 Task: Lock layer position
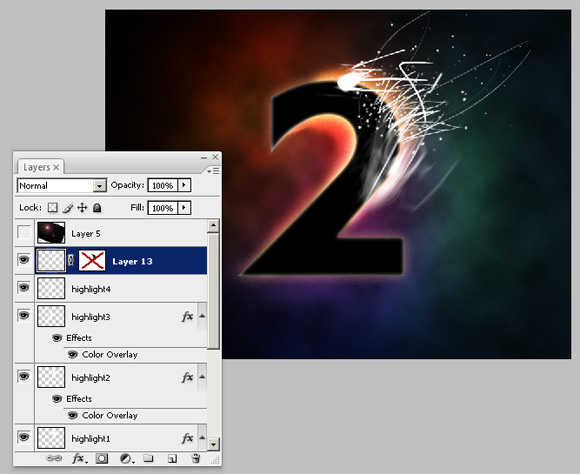(x=82, y=208)
